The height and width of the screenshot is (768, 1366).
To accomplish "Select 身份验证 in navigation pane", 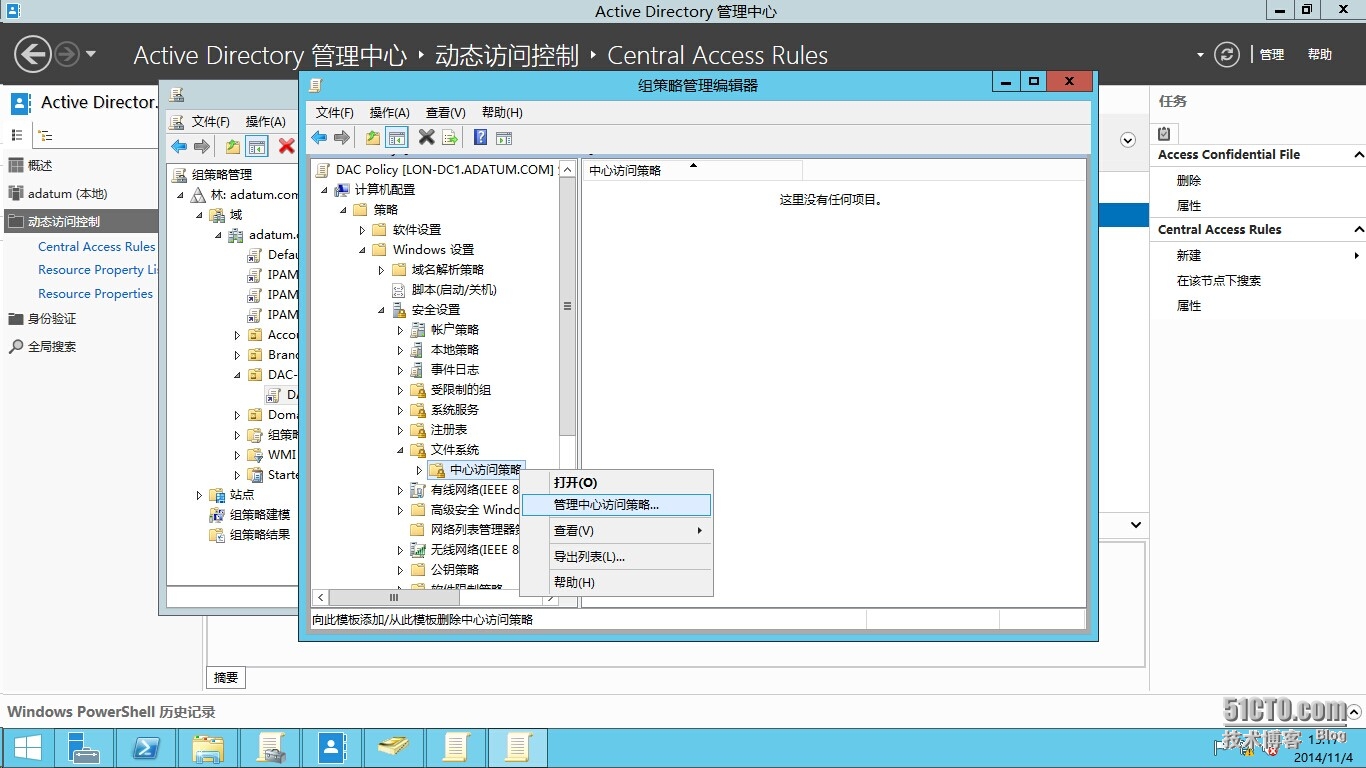I will pyautogui.click(x=52, y=319).
